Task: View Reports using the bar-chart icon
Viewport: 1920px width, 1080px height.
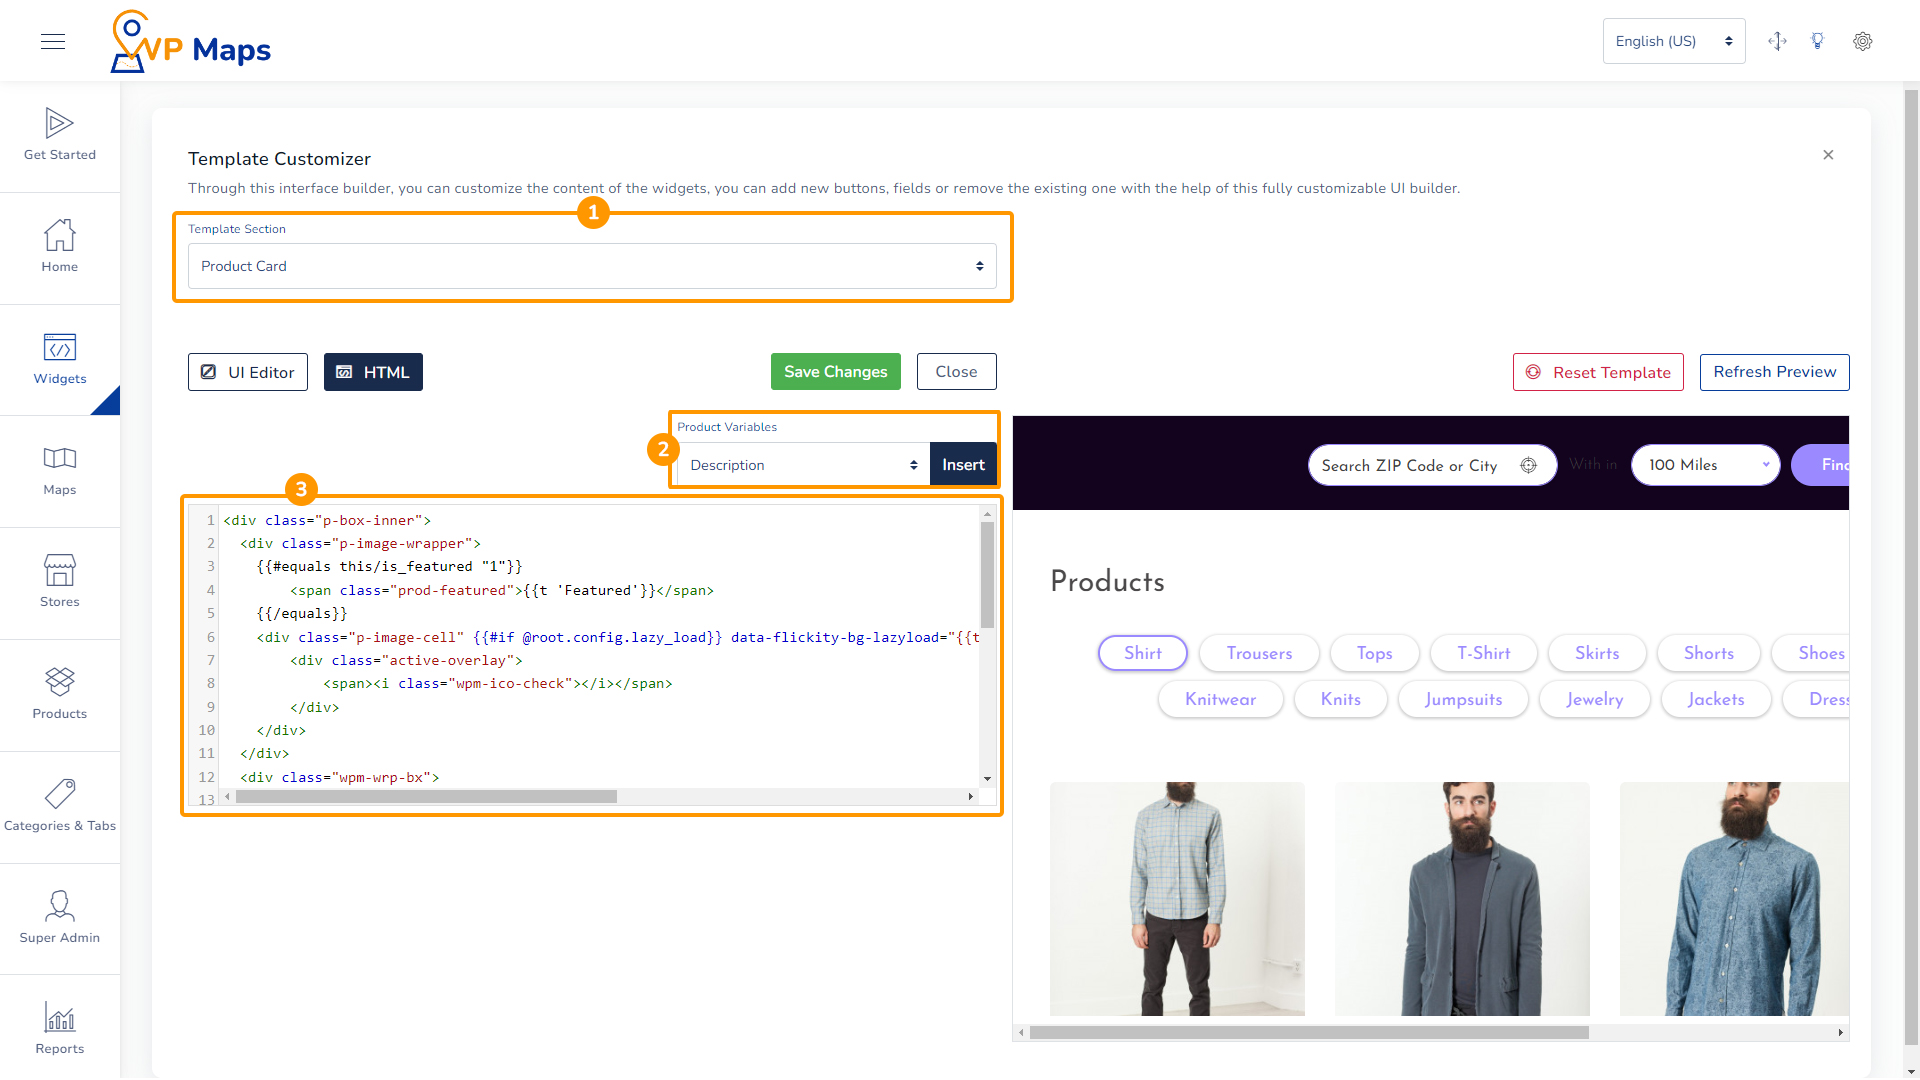Action: [x=60, y=1025]
